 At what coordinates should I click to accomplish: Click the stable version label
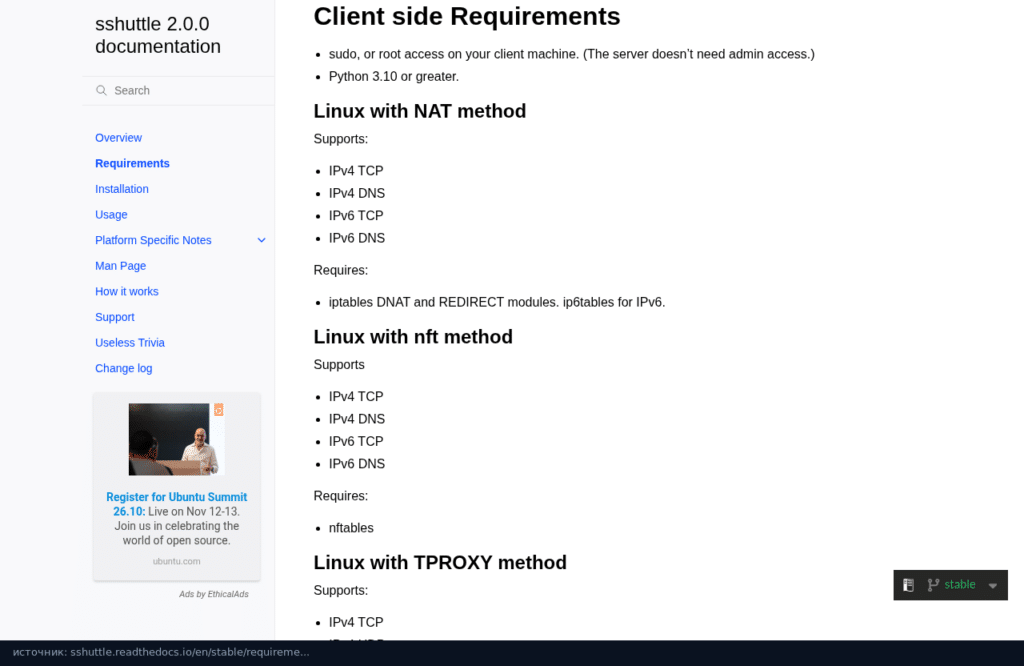(x=960, y=585)
